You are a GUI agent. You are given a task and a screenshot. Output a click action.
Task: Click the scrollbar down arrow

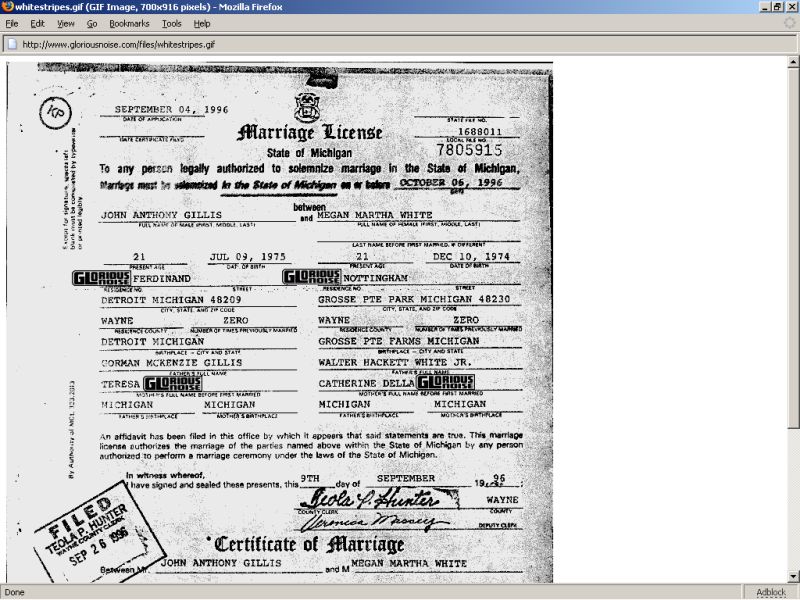click(793, 577)
